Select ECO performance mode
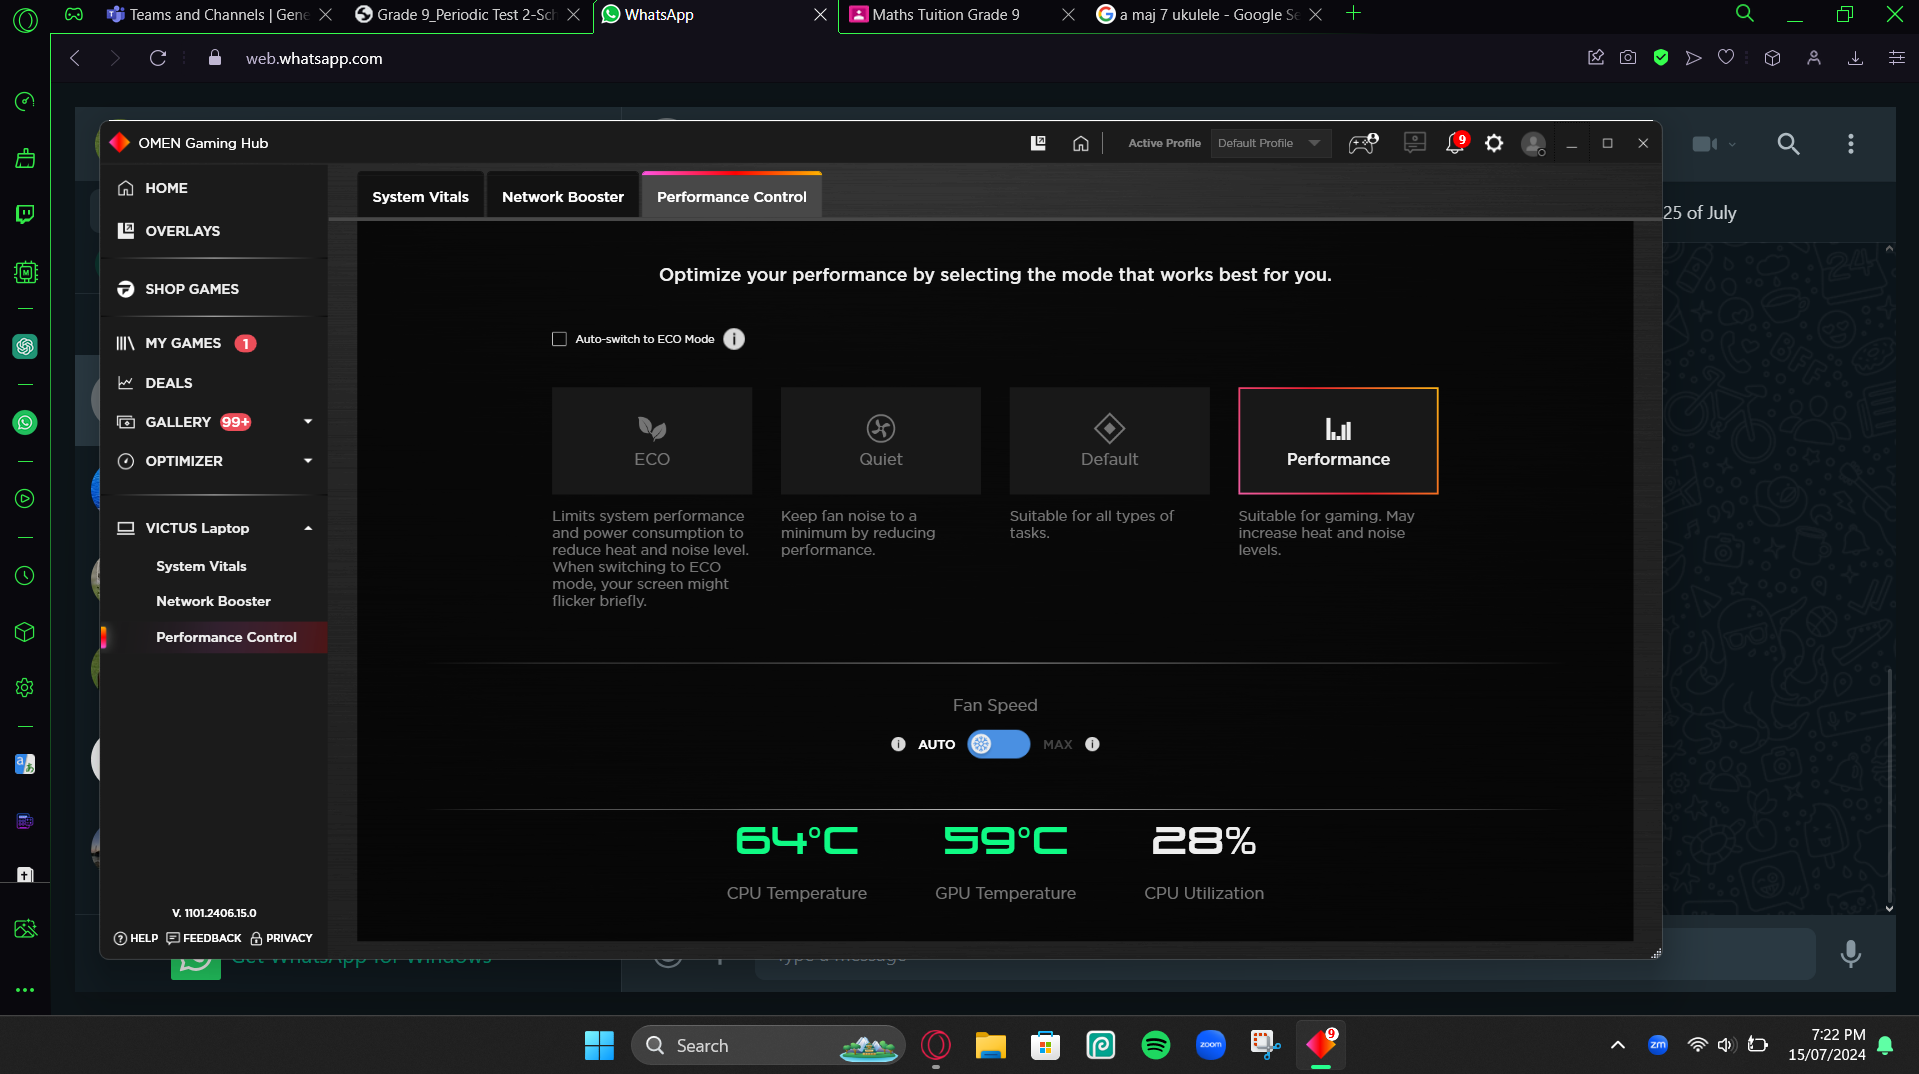The height and width of the screenshot is (1074, 1919). pyautogui.click(x=652, y=441)
